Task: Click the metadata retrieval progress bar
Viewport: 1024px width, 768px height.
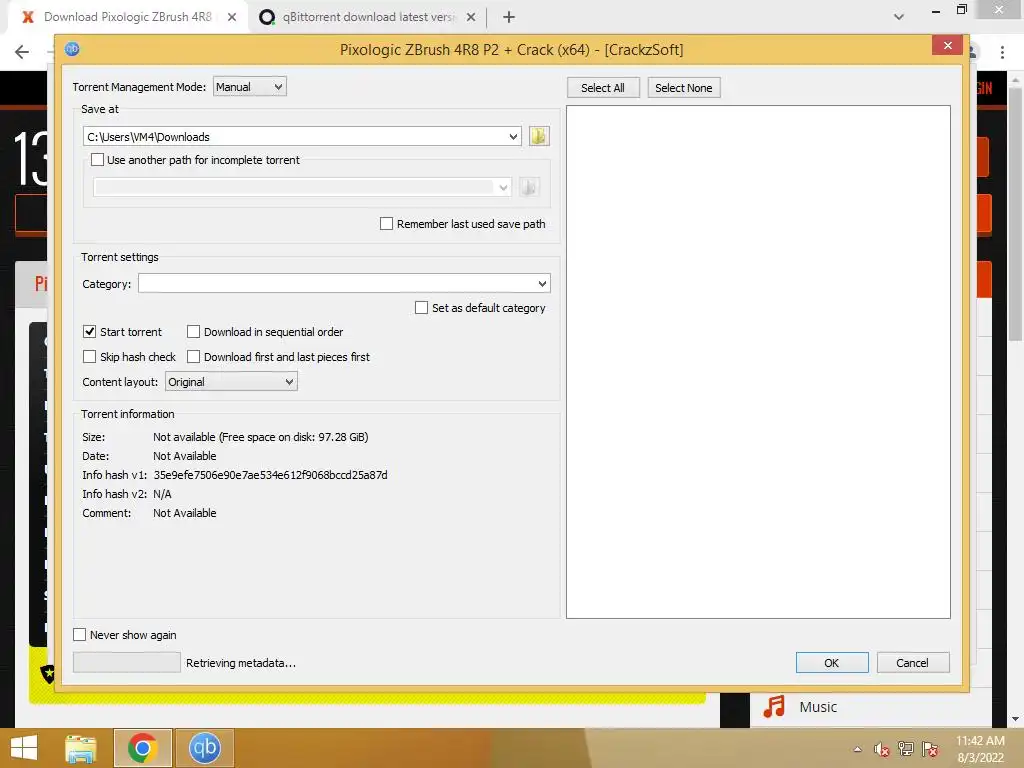Action: 127,662
